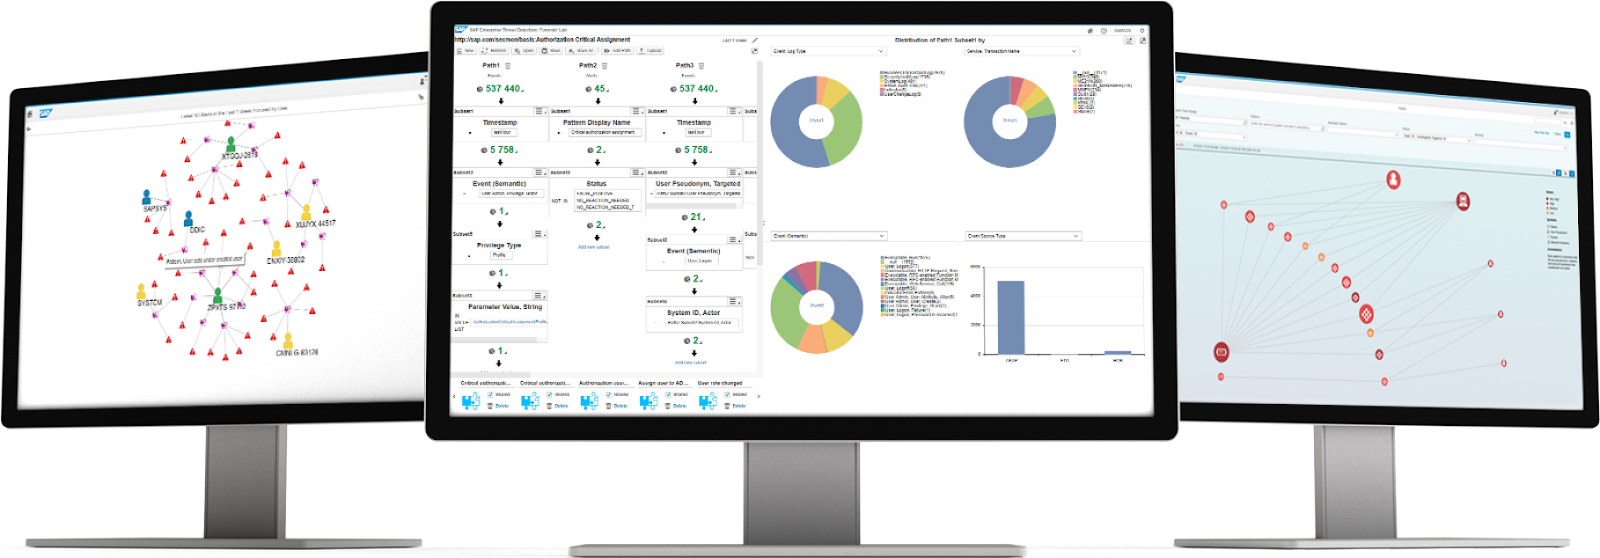Open Path3 Subset2 list menu icon
The width and height of the screenshot is (1600, 558).
[733, 172]
